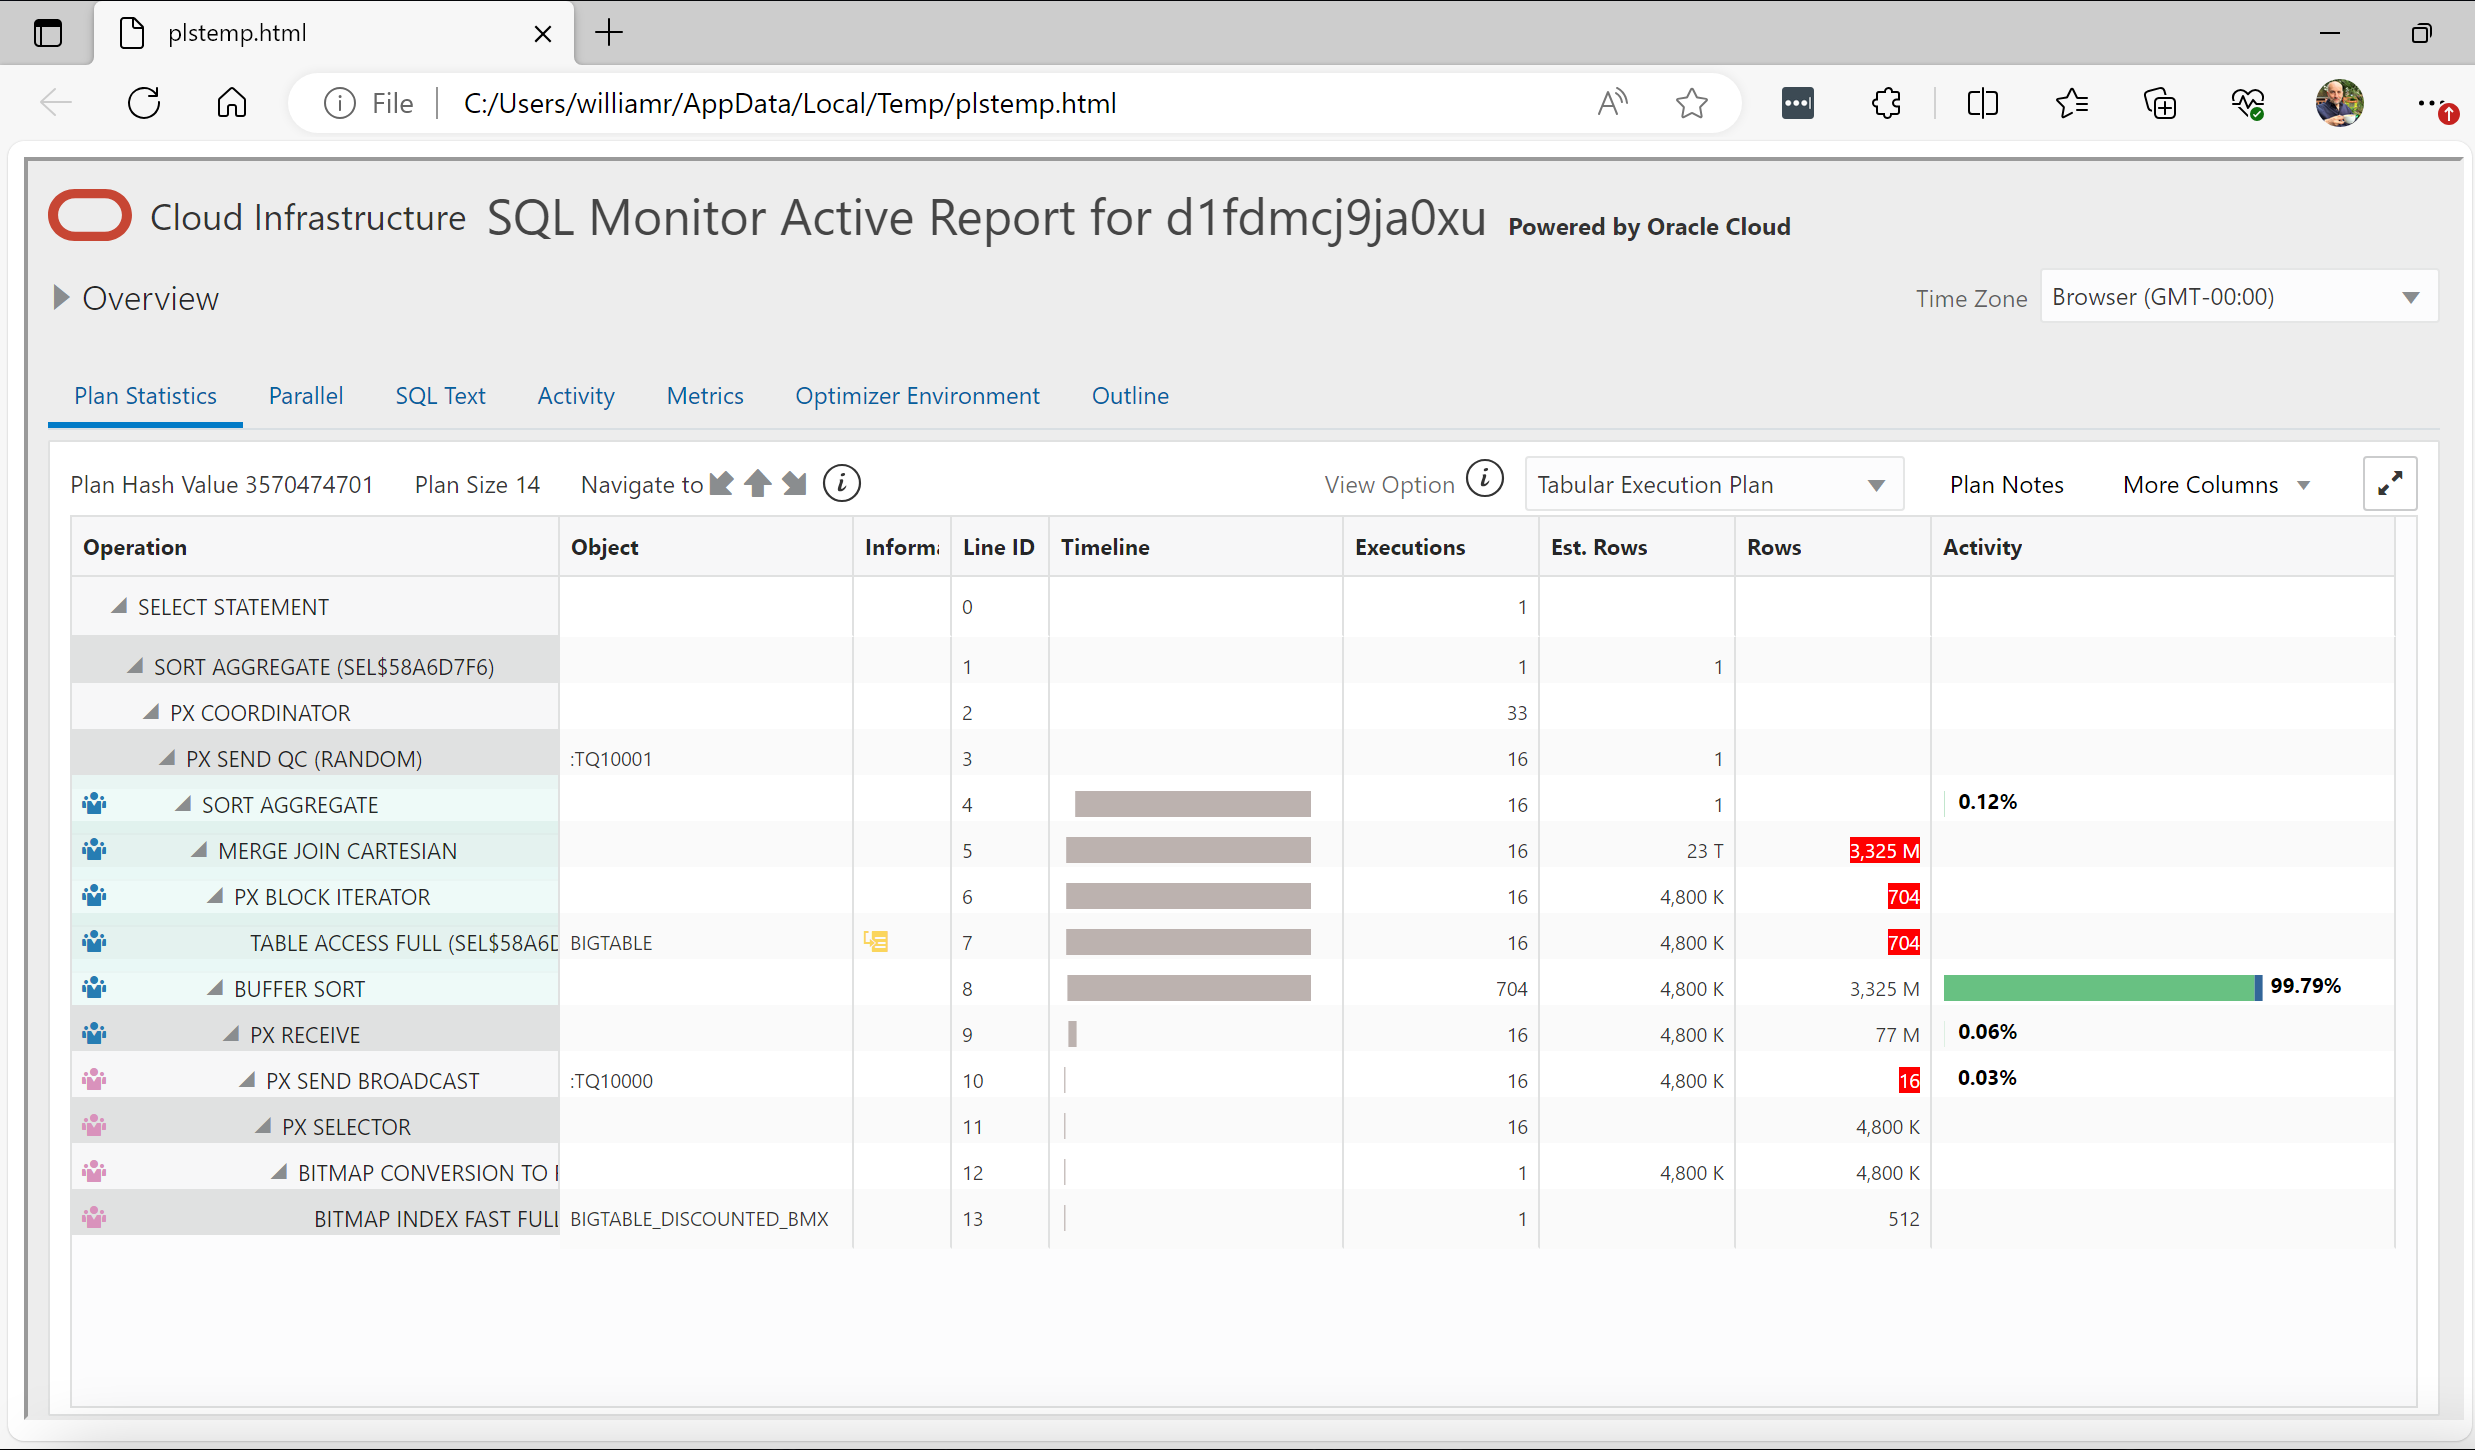Collapse the PX SELECTOR node
This screenshot has height=1450, width=2475.
(263, 1126)
